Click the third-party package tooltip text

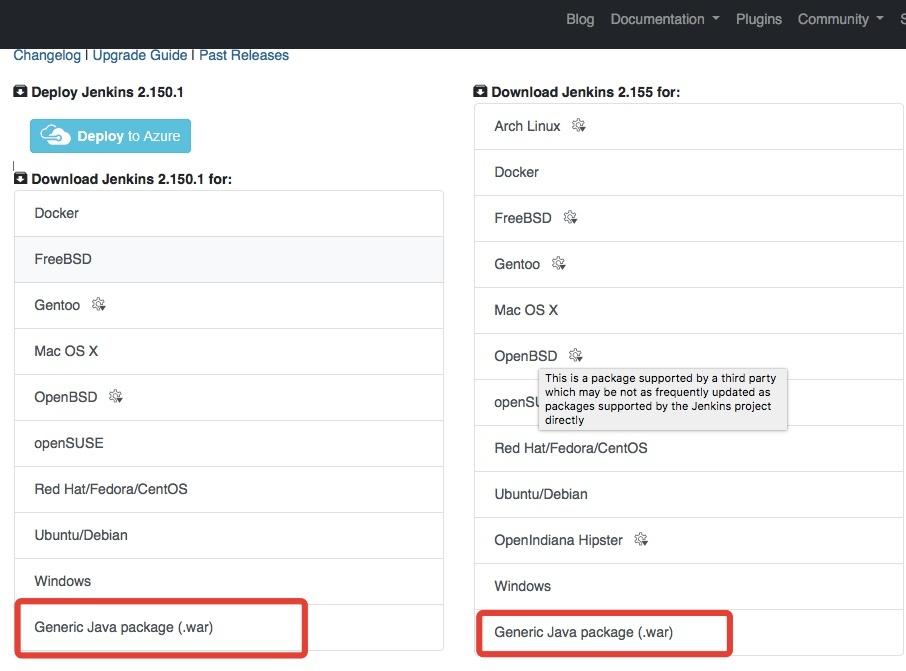pos(662,399)
